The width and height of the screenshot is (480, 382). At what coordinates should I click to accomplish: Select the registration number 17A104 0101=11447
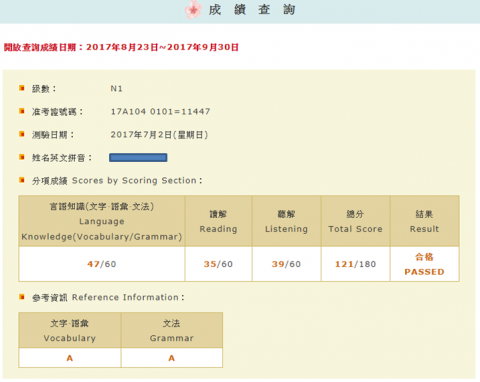(160, 111)
